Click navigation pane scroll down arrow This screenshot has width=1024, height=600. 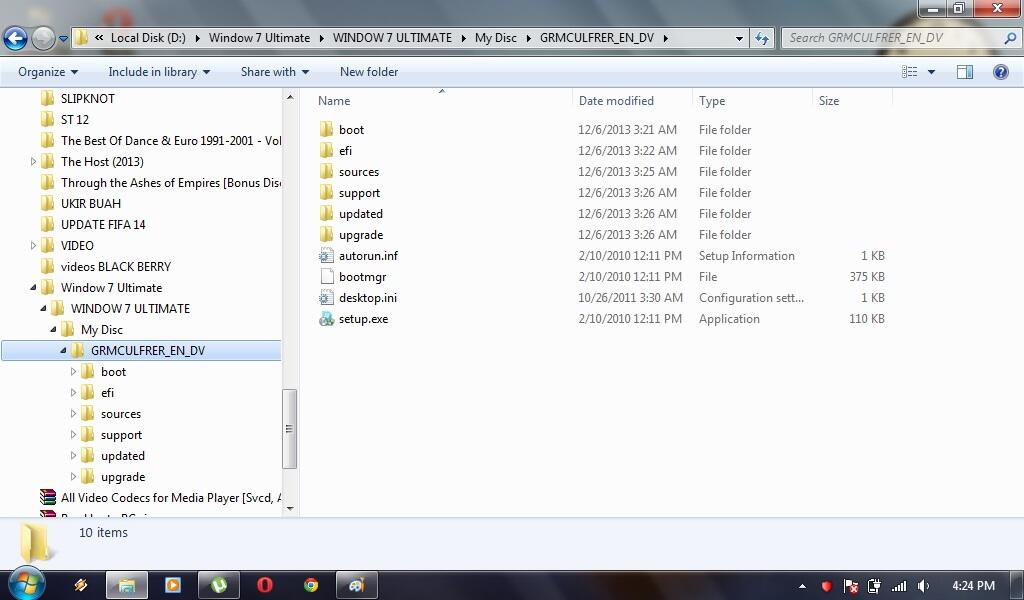(x=290, y=509)
